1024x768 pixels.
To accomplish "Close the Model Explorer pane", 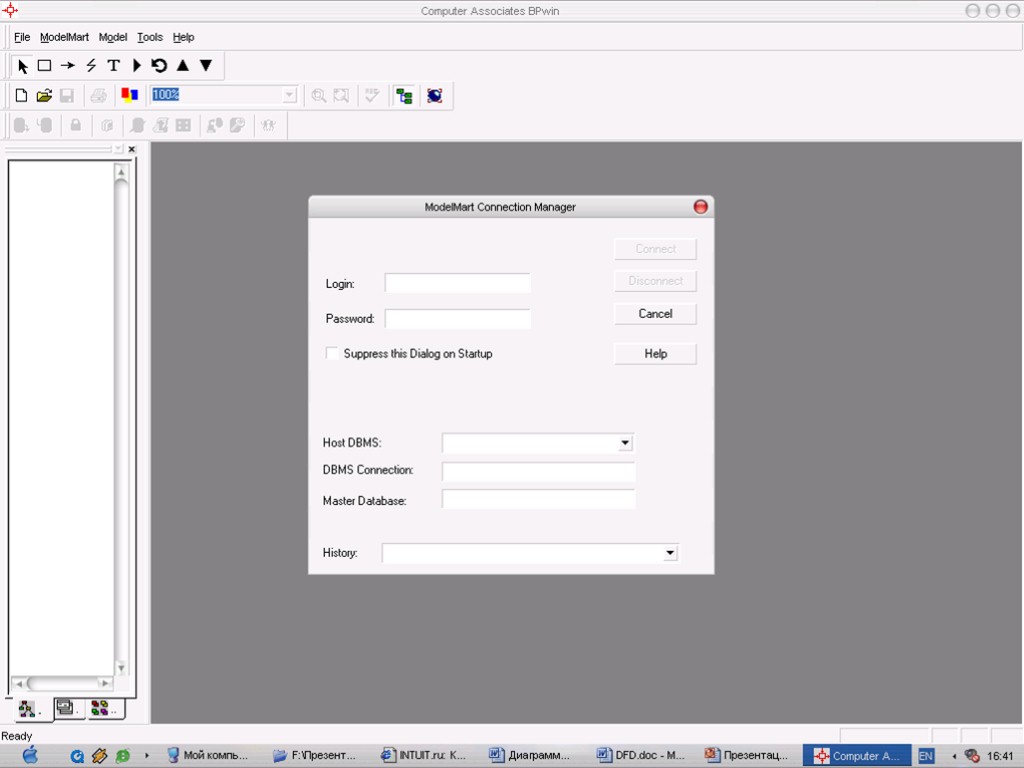I will (x=132, y=149).
